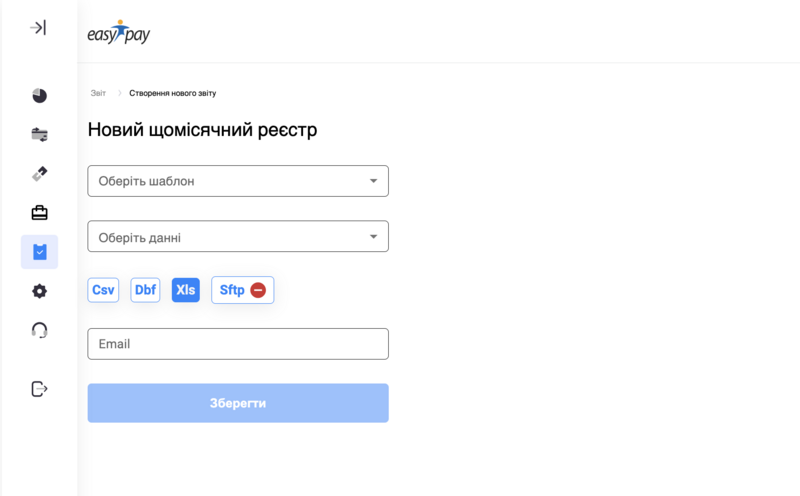
Task: Open the briefcase sidebar icon
Action: [x=39, y=212]
